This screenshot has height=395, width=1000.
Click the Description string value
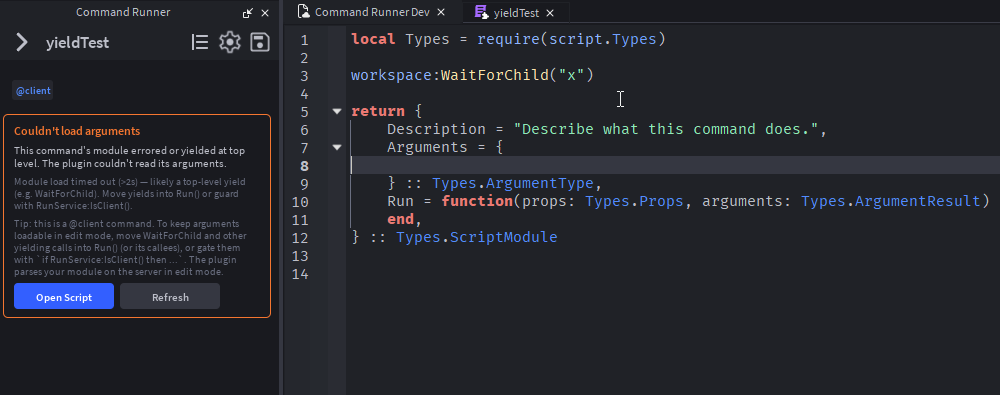[665, 129]
